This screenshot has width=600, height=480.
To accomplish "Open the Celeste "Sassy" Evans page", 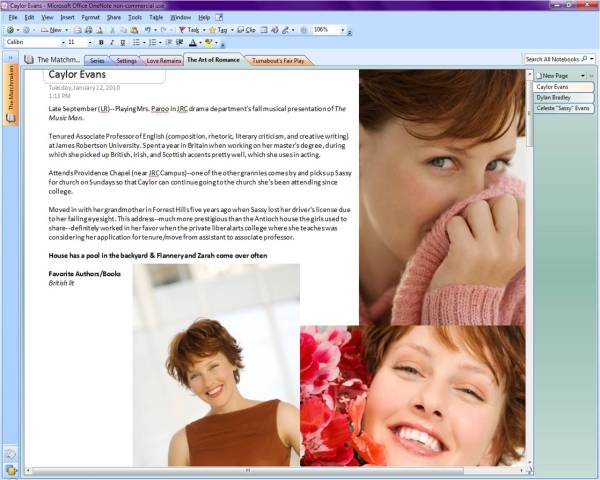I will pyautogui.click(x=562, y=108).
